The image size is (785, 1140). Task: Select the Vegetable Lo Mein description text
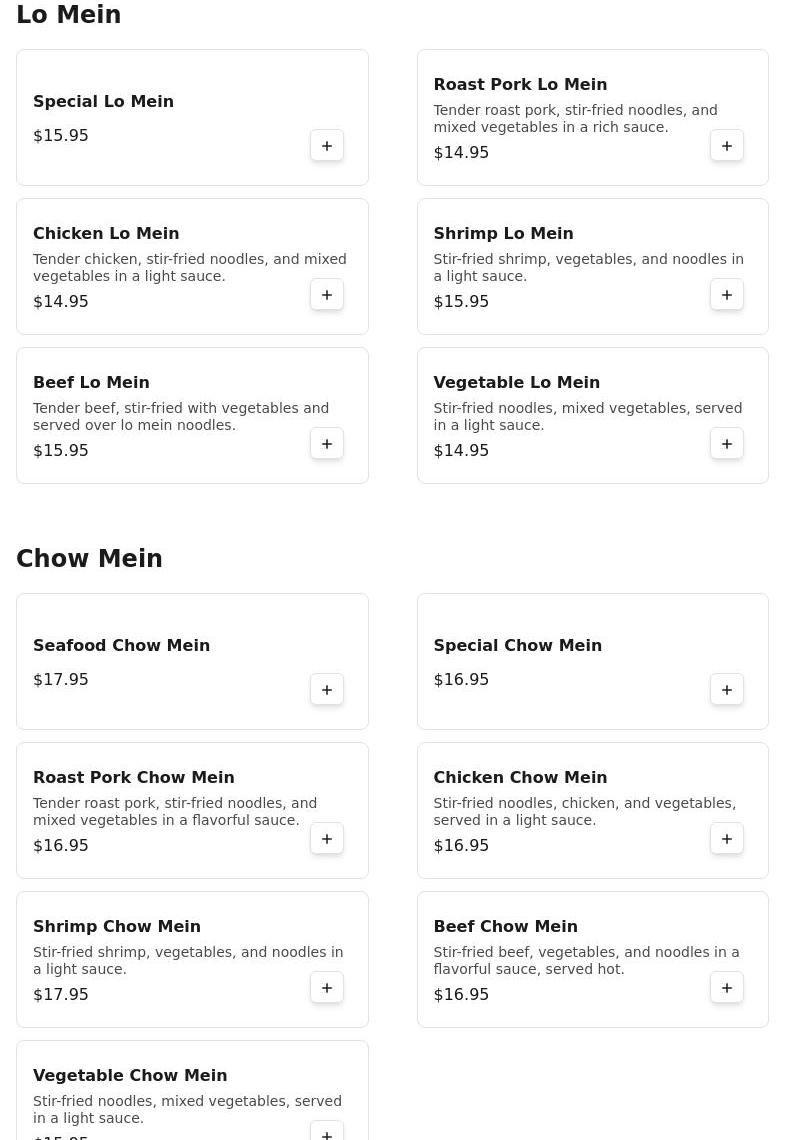pyautogui.click(x=587, y=417)
